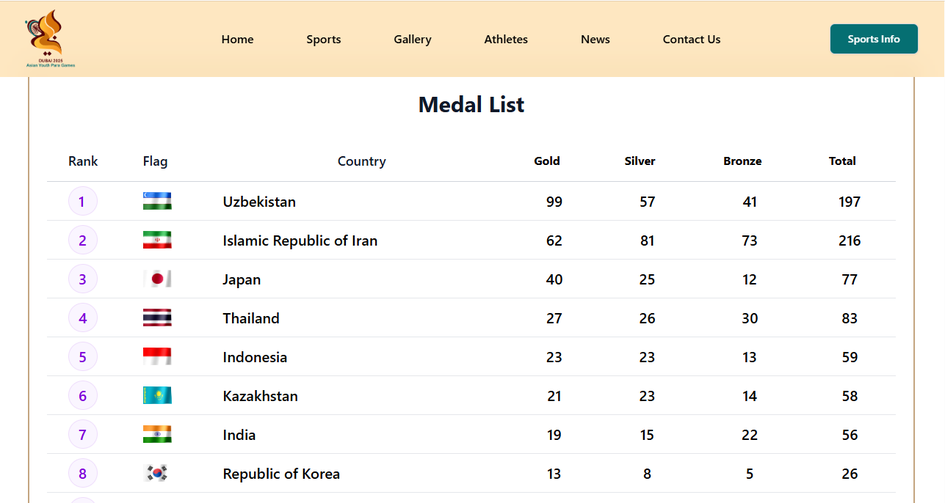Viewport: 945px width, 503px height.
Task: Navigate to the Athletes section
Action: pos(506,40)
